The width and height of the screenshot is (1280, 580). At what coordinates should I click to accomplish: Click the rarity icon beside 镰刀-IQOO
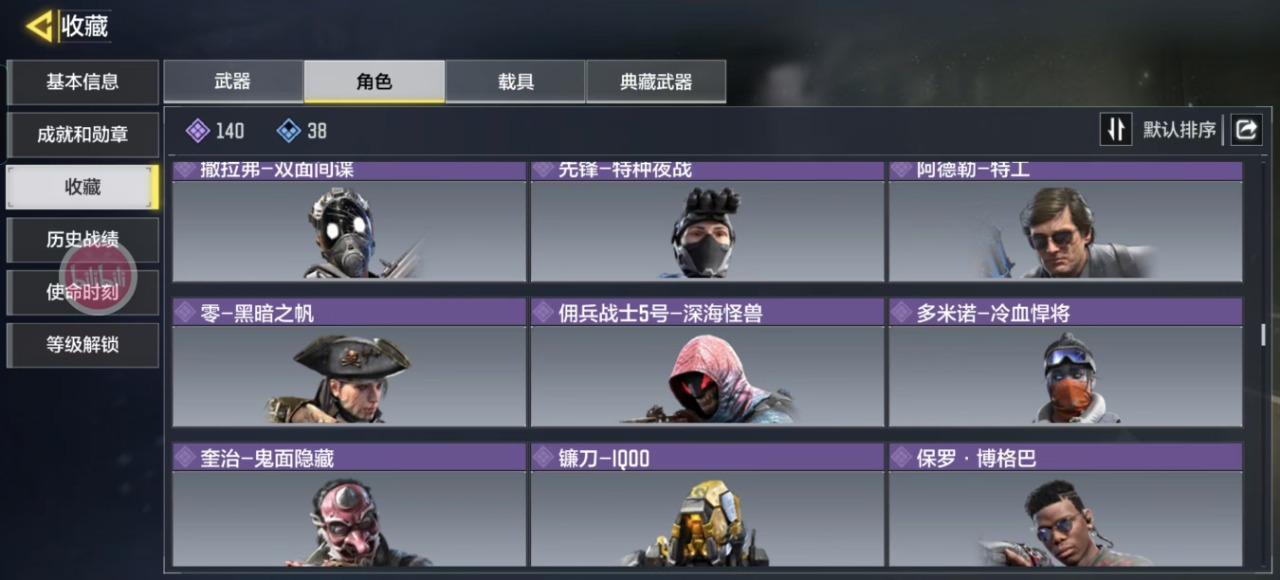pyautogui.click(x=543, y=458)
